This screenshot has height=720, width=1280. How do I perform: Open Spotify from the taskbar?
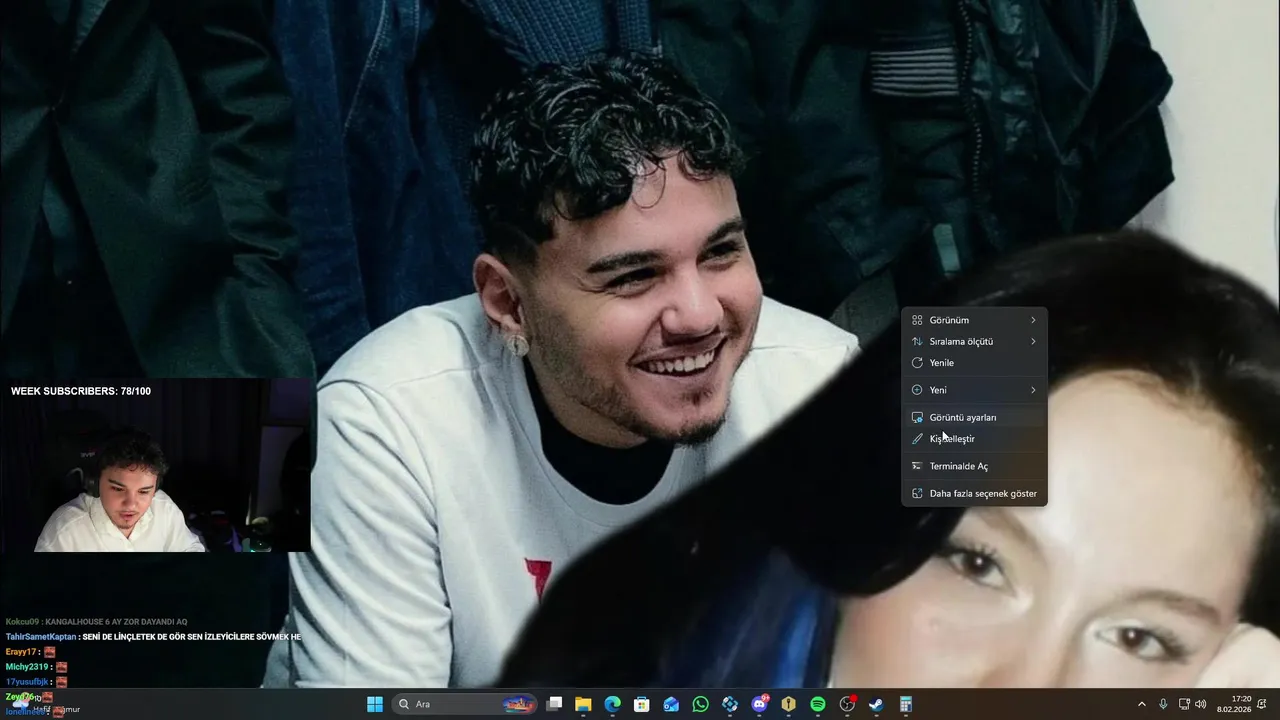(x=818, y=704)
